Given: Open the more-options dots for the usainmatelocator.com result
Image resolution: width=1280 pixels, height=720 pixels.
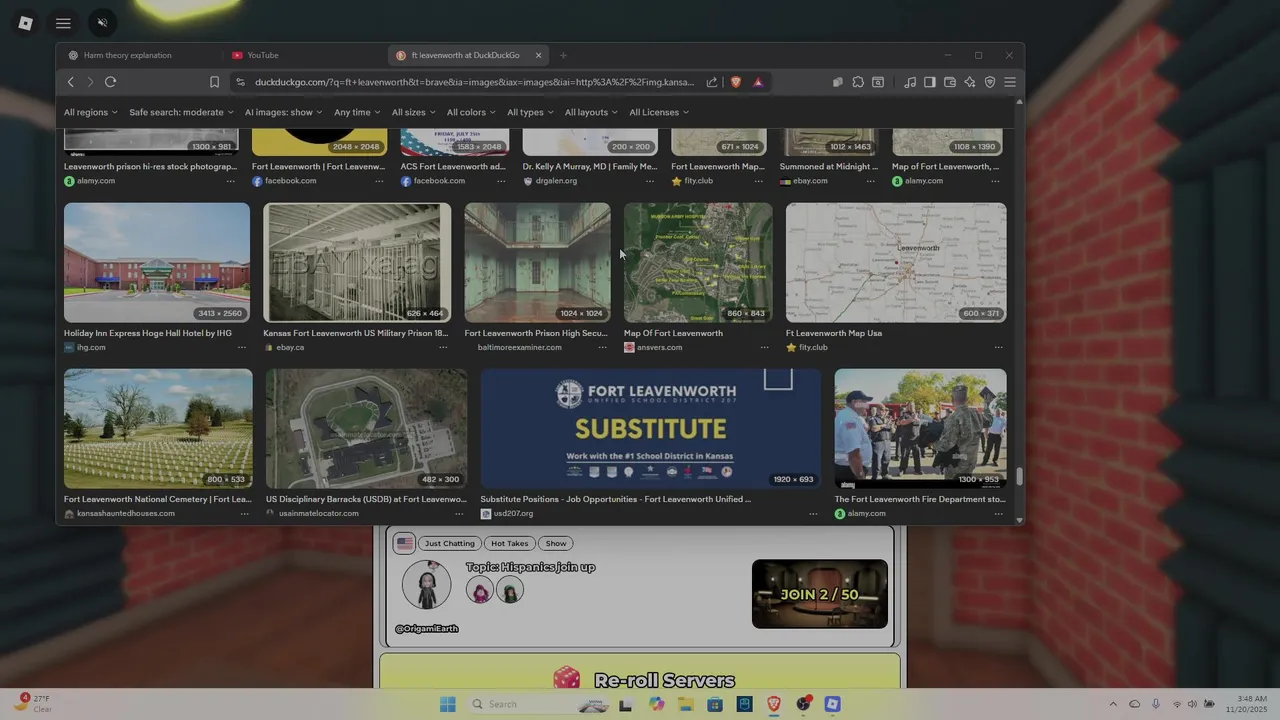Looking at the screenshot, I should coord(459,513).
